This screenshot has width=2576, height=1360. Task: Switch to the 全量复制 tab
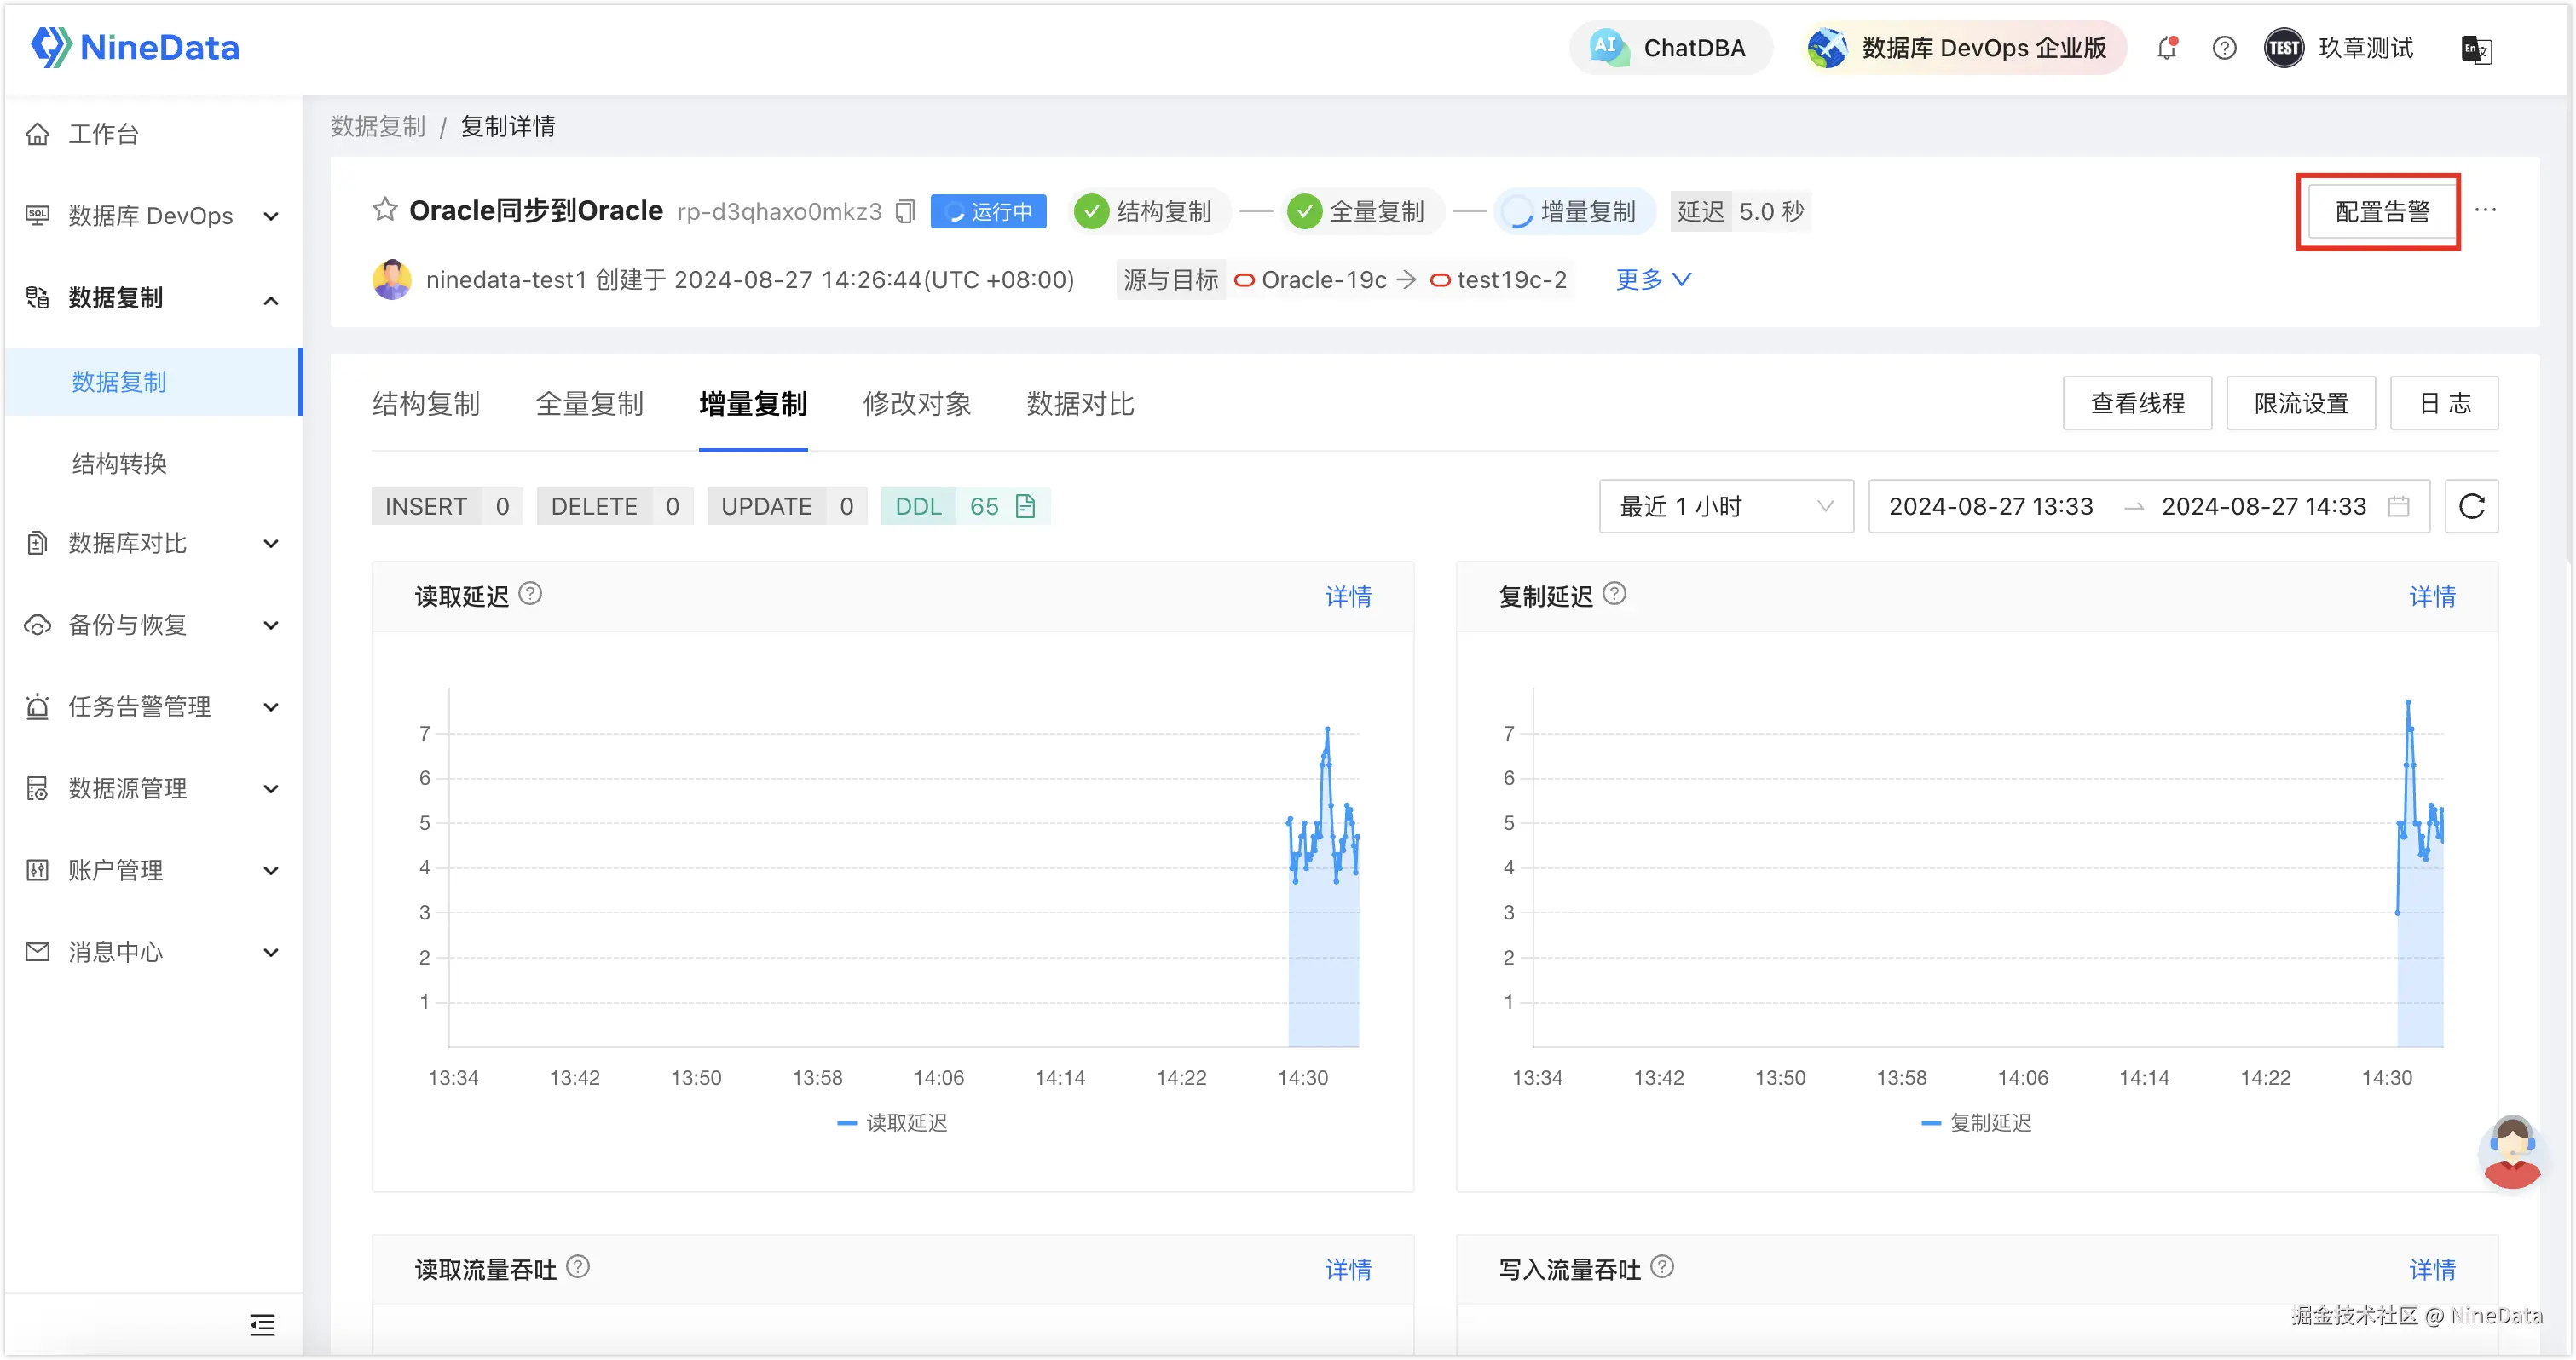590,404
